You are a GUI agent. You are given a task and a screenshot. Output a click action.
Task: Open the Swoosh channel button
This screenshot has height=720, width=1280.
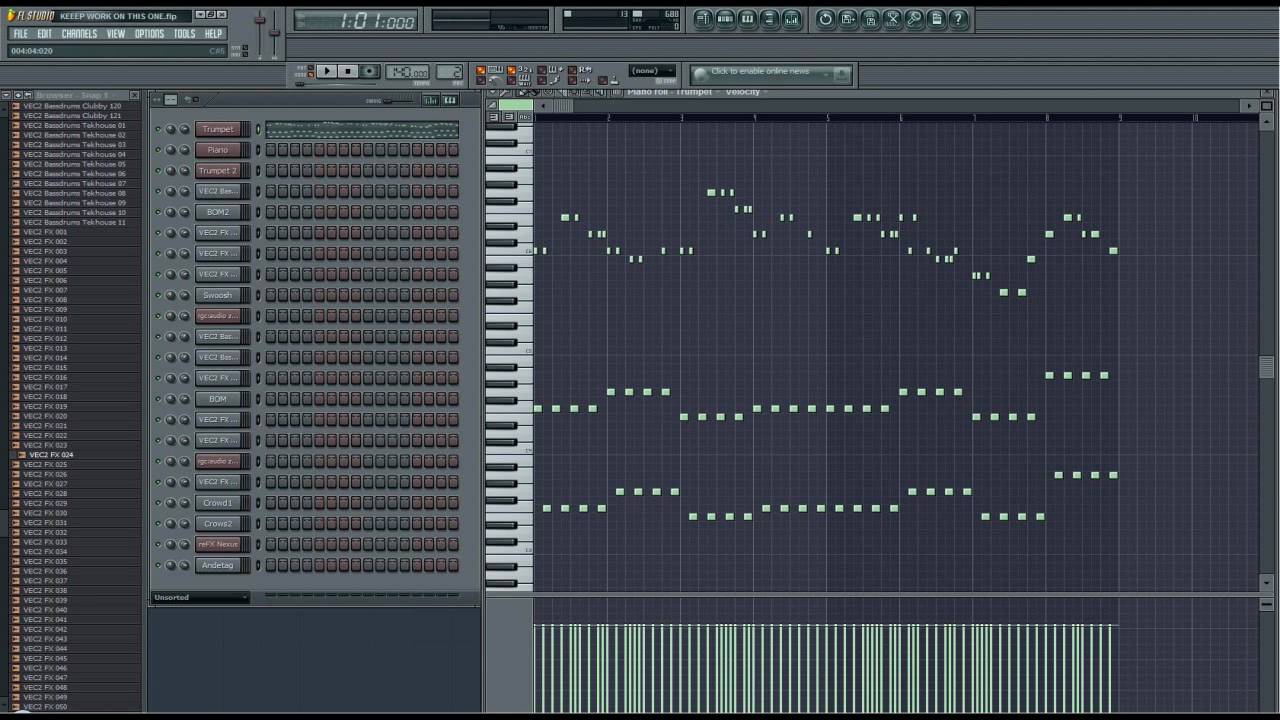[x=217, y=295]
